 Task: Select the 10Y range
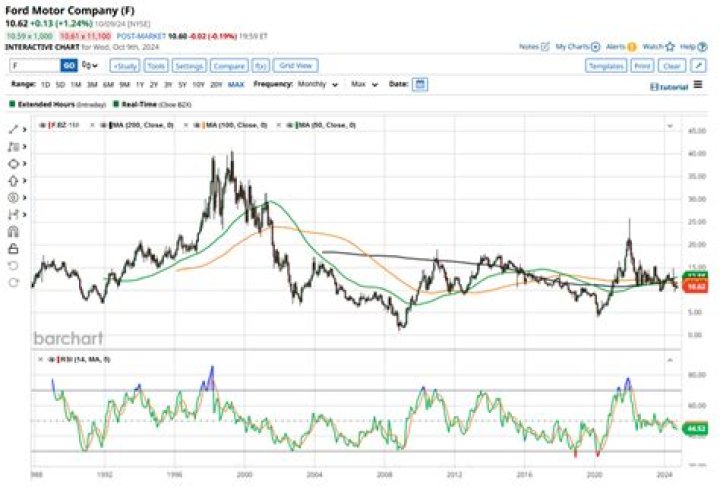[x=198, y=85]
